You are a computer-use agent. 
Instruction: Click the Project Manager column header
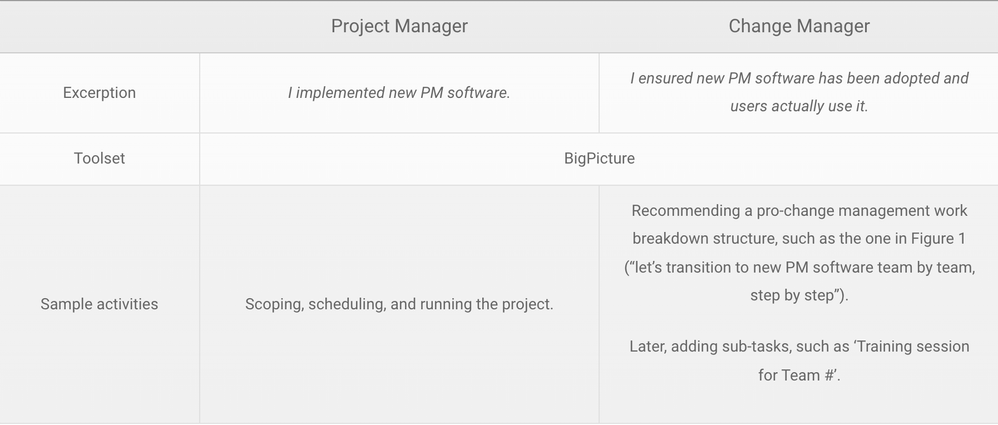(x=399, y=26)
